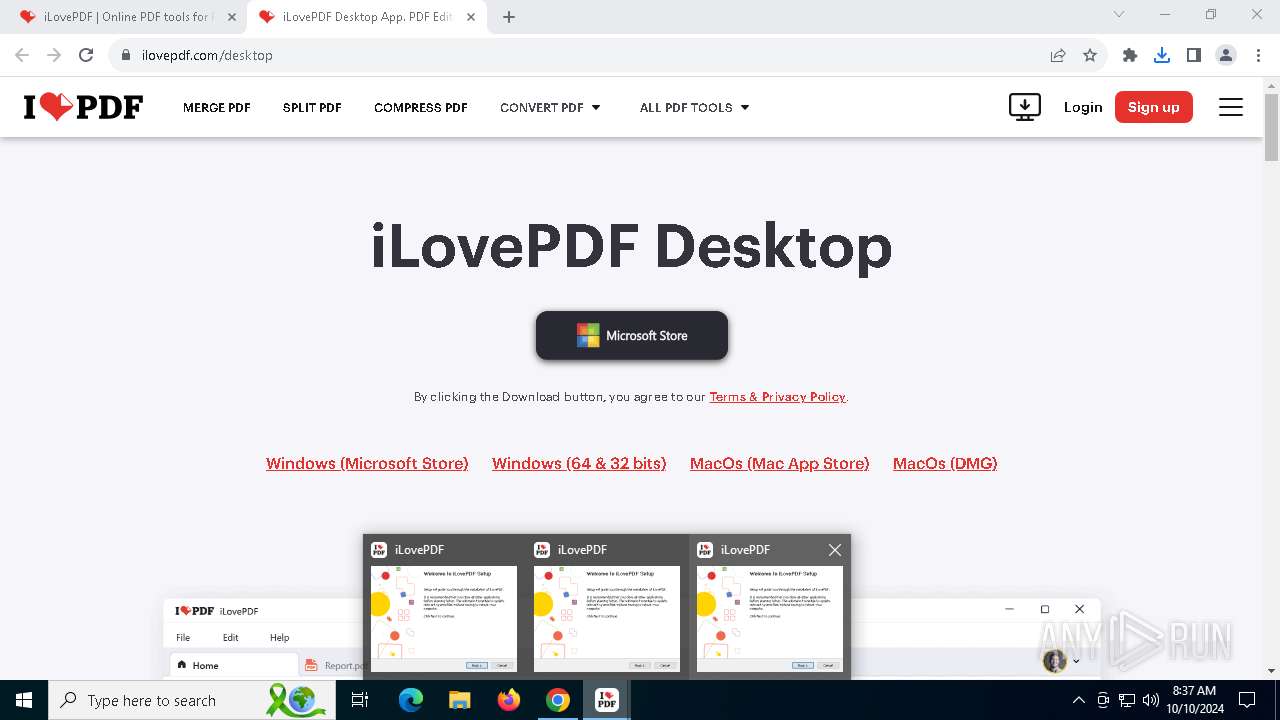Open Chrome's tab search chevron
Viewport: 1280px width, 720px height.
[1119, 14]
